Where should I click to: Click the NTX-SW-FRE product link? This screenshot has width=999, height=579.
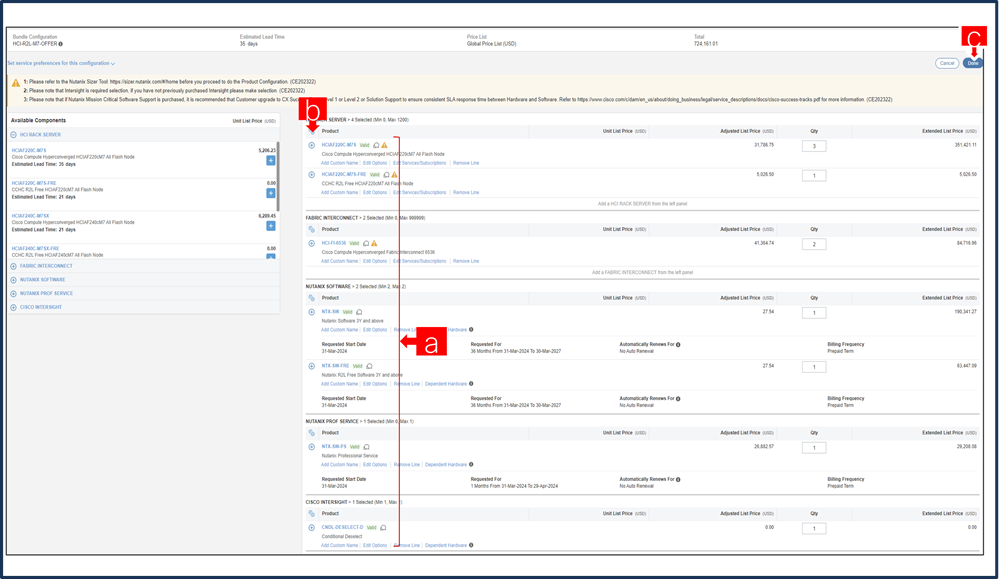pyautogui.click(x=335, y=366)
